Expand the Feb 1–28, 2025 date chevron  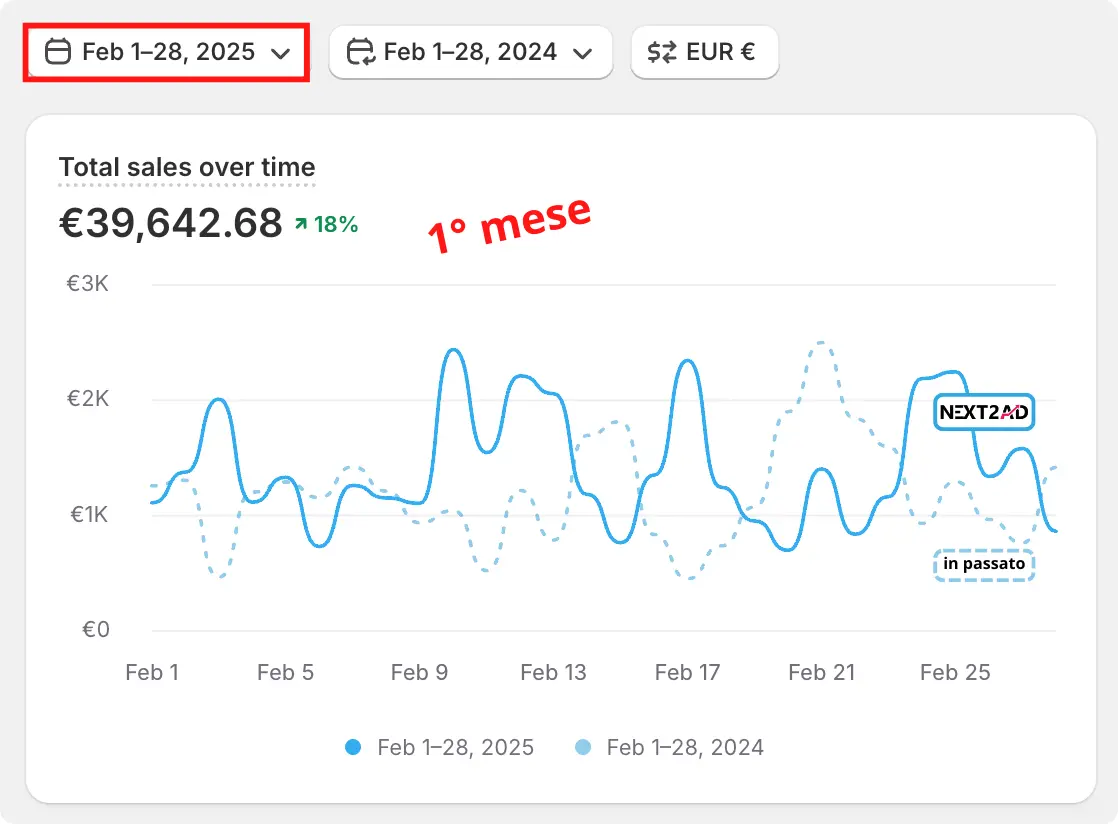(281, 53)
